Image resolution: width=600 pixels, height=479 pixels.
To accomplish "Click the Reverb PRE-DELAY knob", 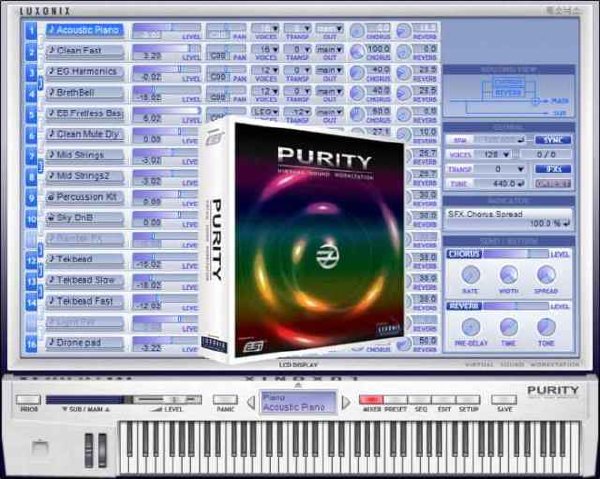I will 470,327.
